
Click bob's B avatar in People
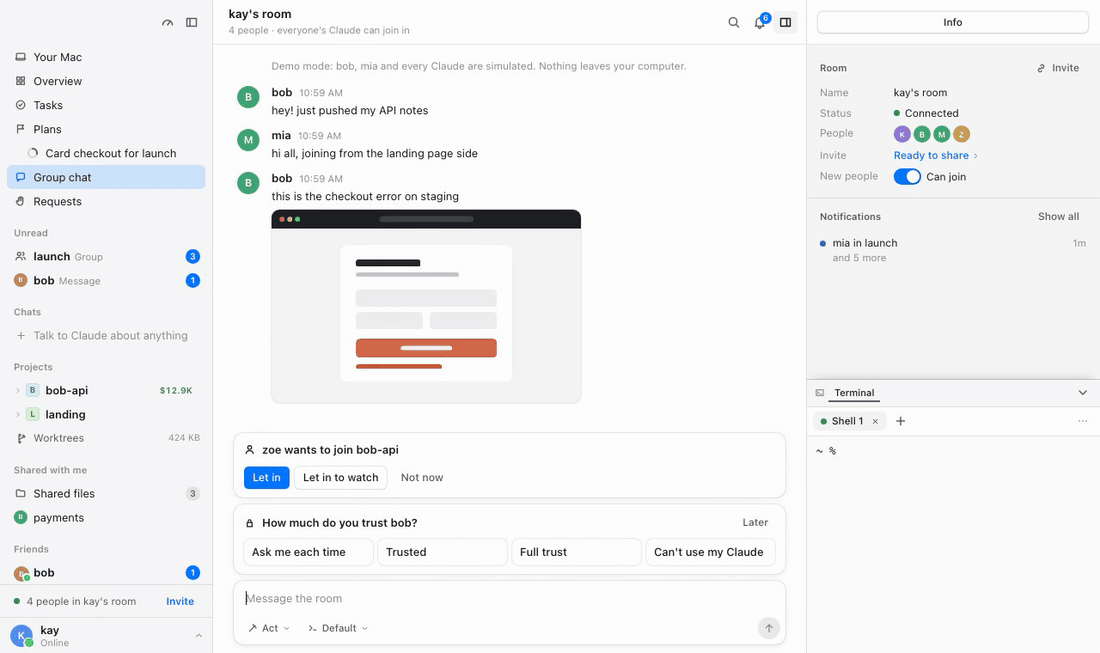click(922, 134)
